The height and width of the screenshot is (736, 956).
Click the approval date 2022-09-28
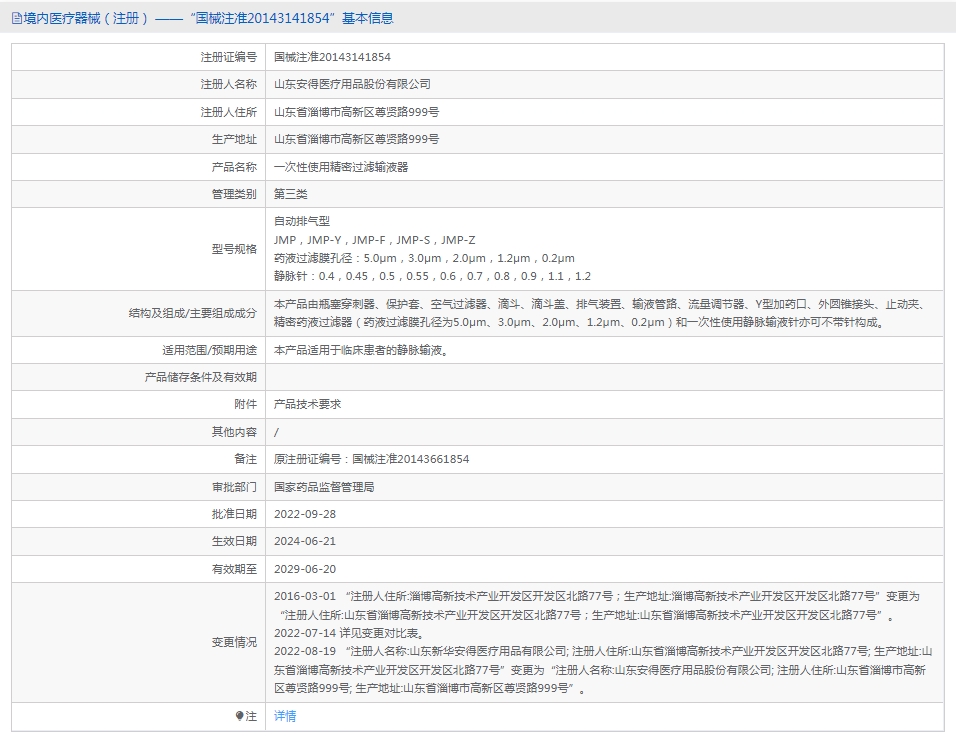(x=305, y=514)
